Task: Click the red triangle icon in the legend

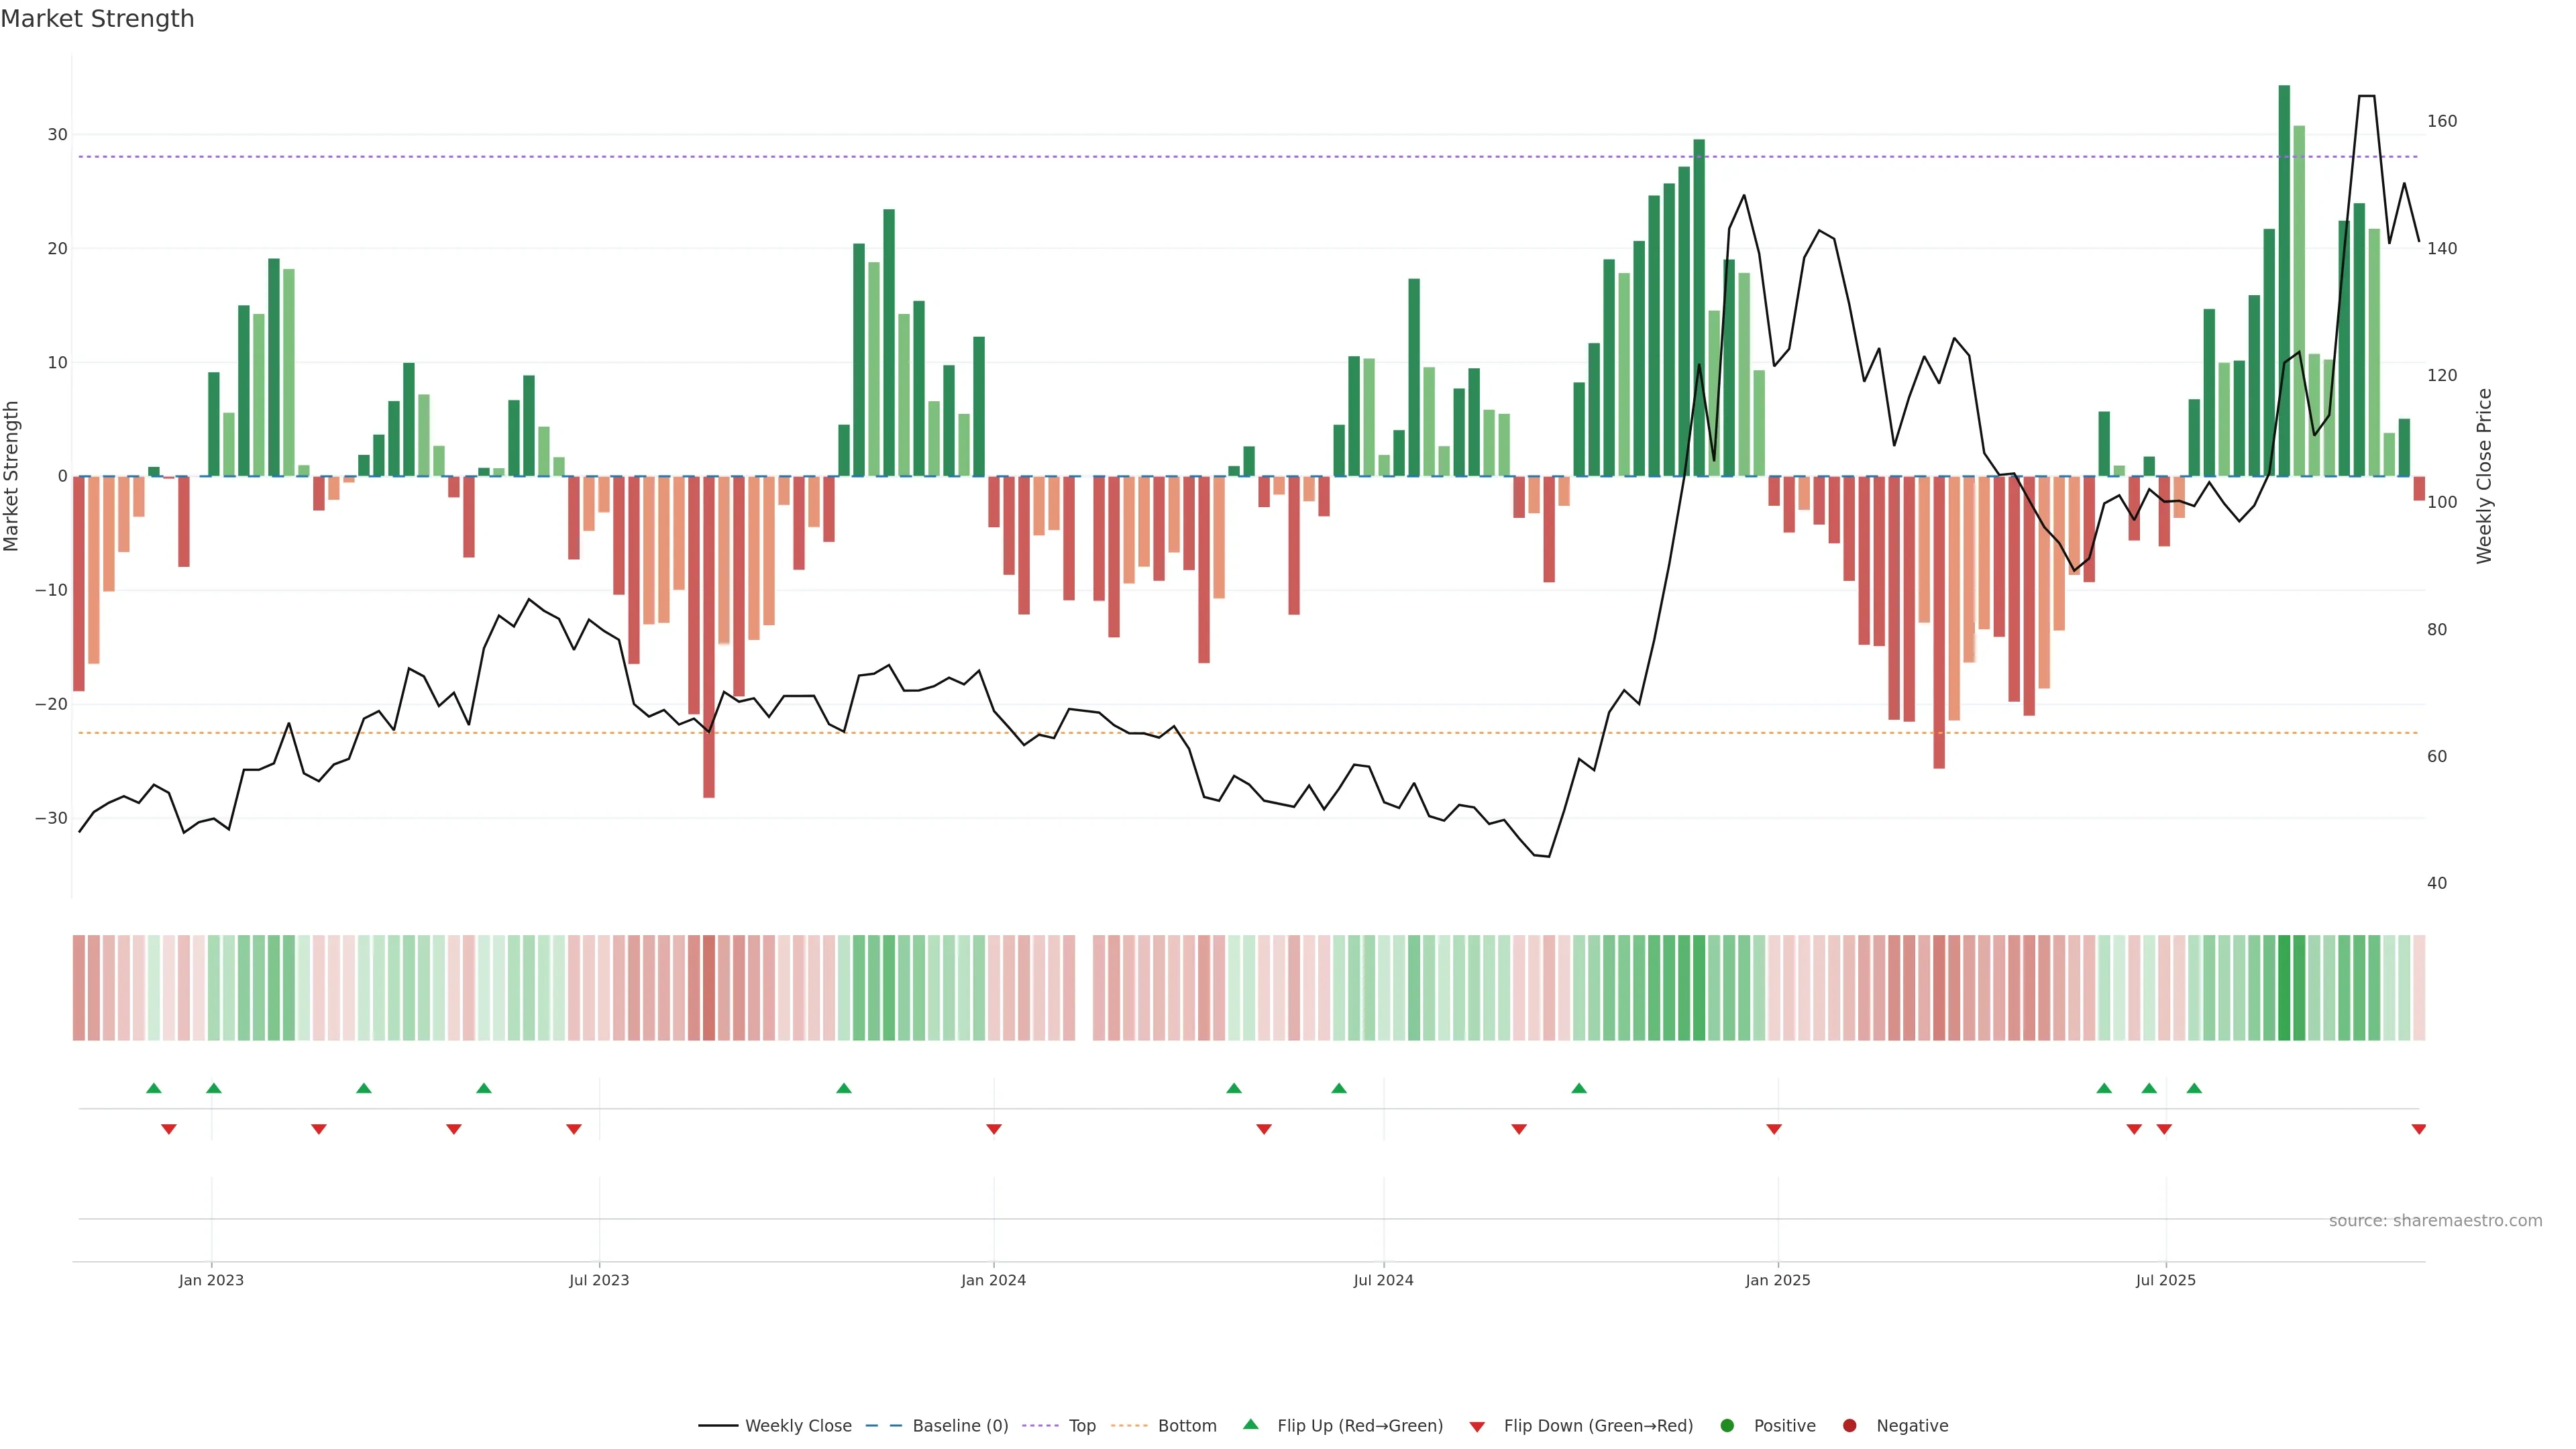Action: 1476,1427
